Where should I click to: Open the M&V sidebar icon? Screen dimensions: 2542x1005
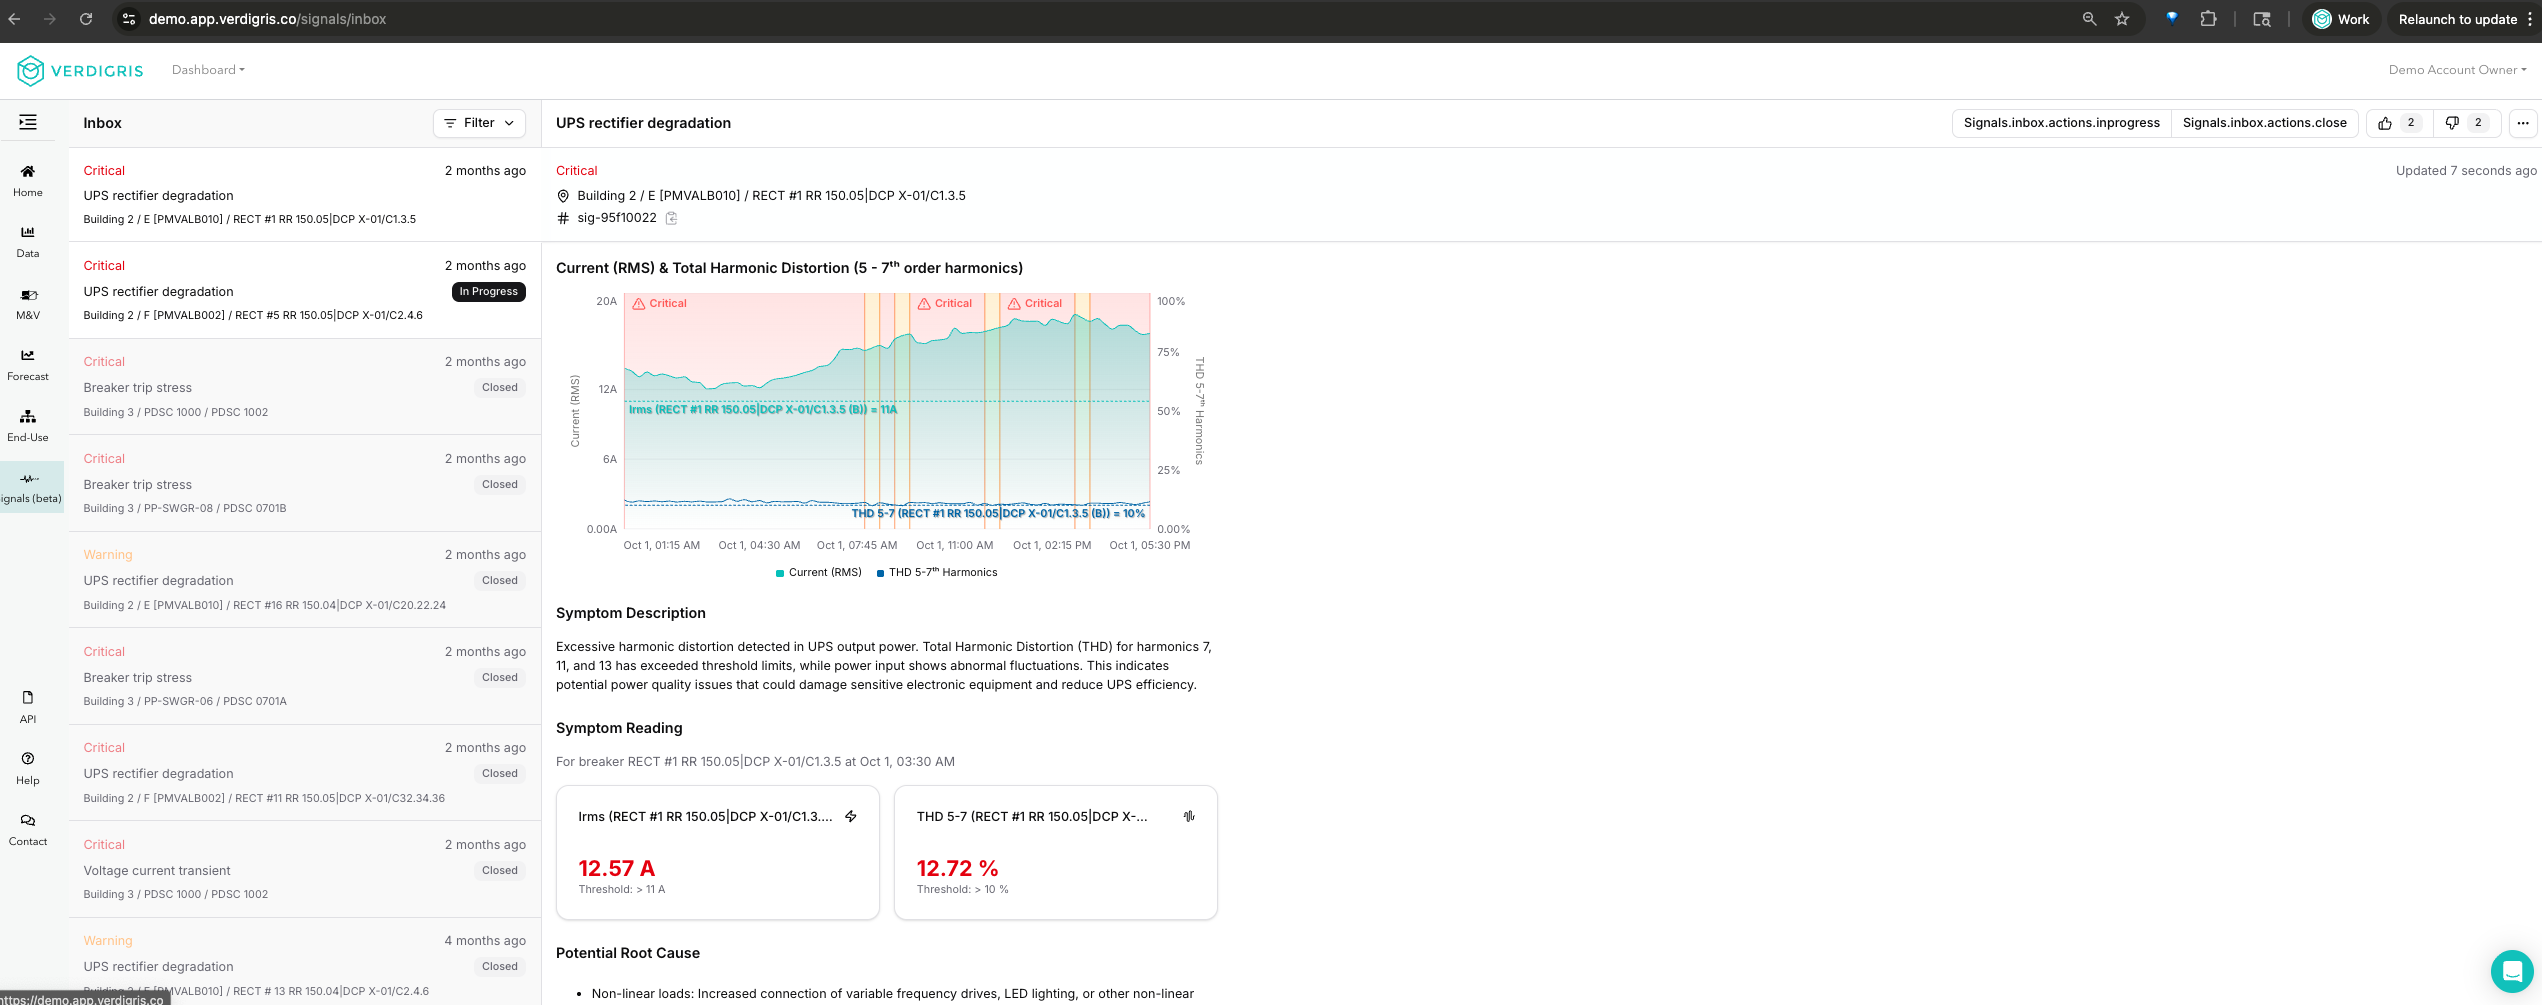(x=28, y=303)
